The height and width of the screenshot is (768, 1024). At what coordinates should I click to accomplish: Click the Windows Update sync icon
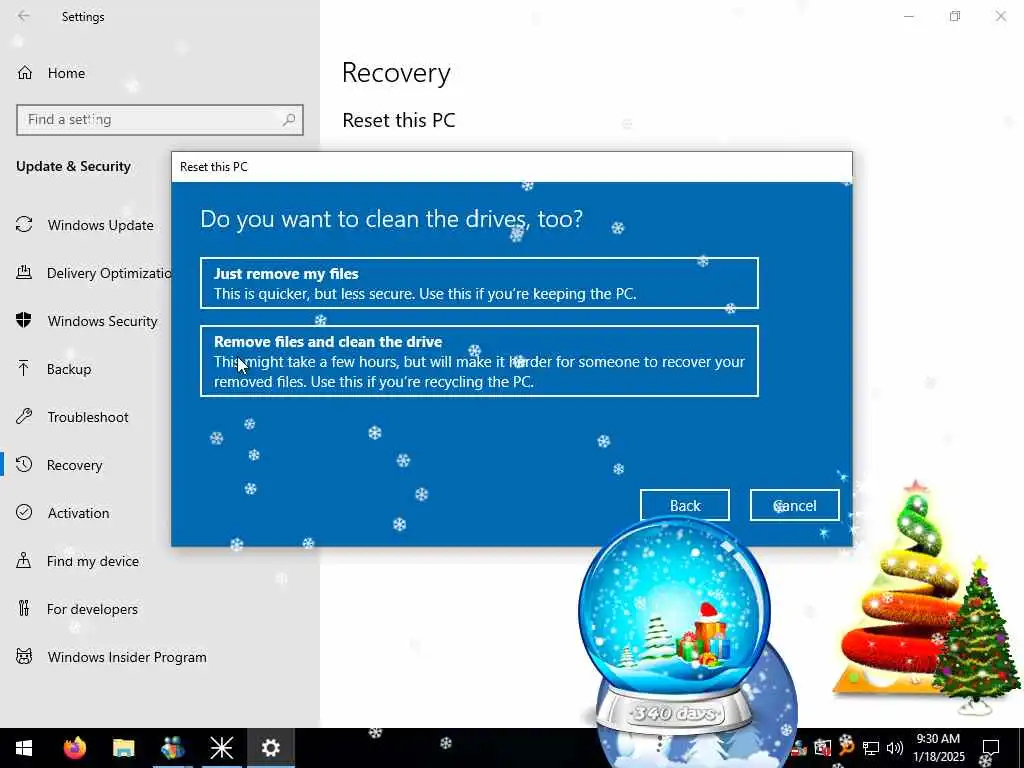click(x=24, y=225)
